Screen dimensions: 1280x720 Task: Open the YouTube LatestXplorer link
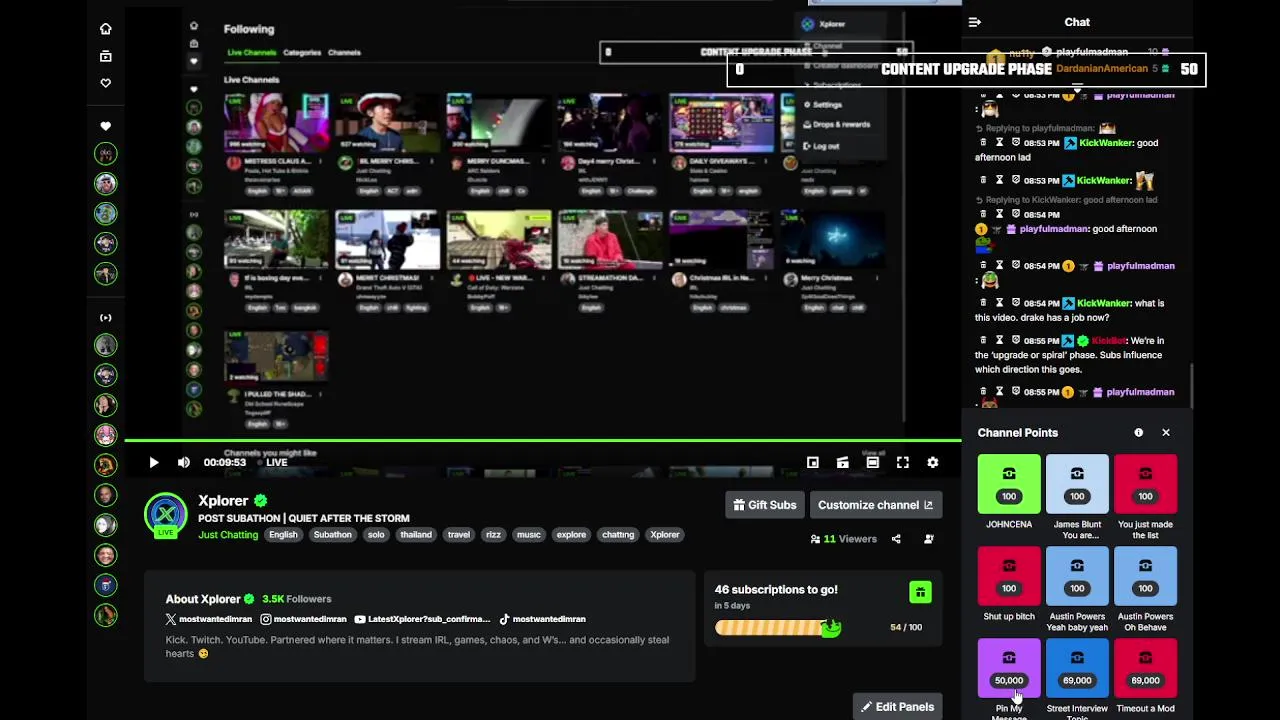[x=422, y=619]
